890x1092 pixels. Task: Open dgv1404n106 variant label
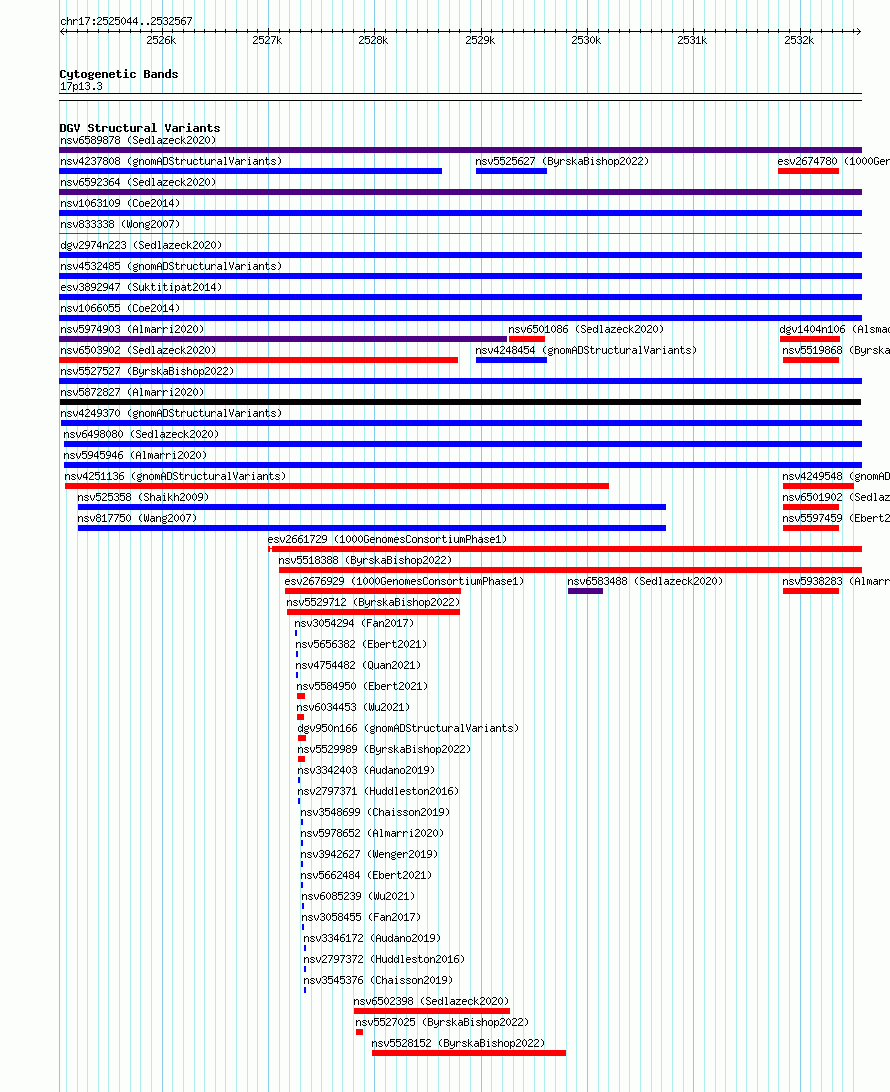coord(834,329)
